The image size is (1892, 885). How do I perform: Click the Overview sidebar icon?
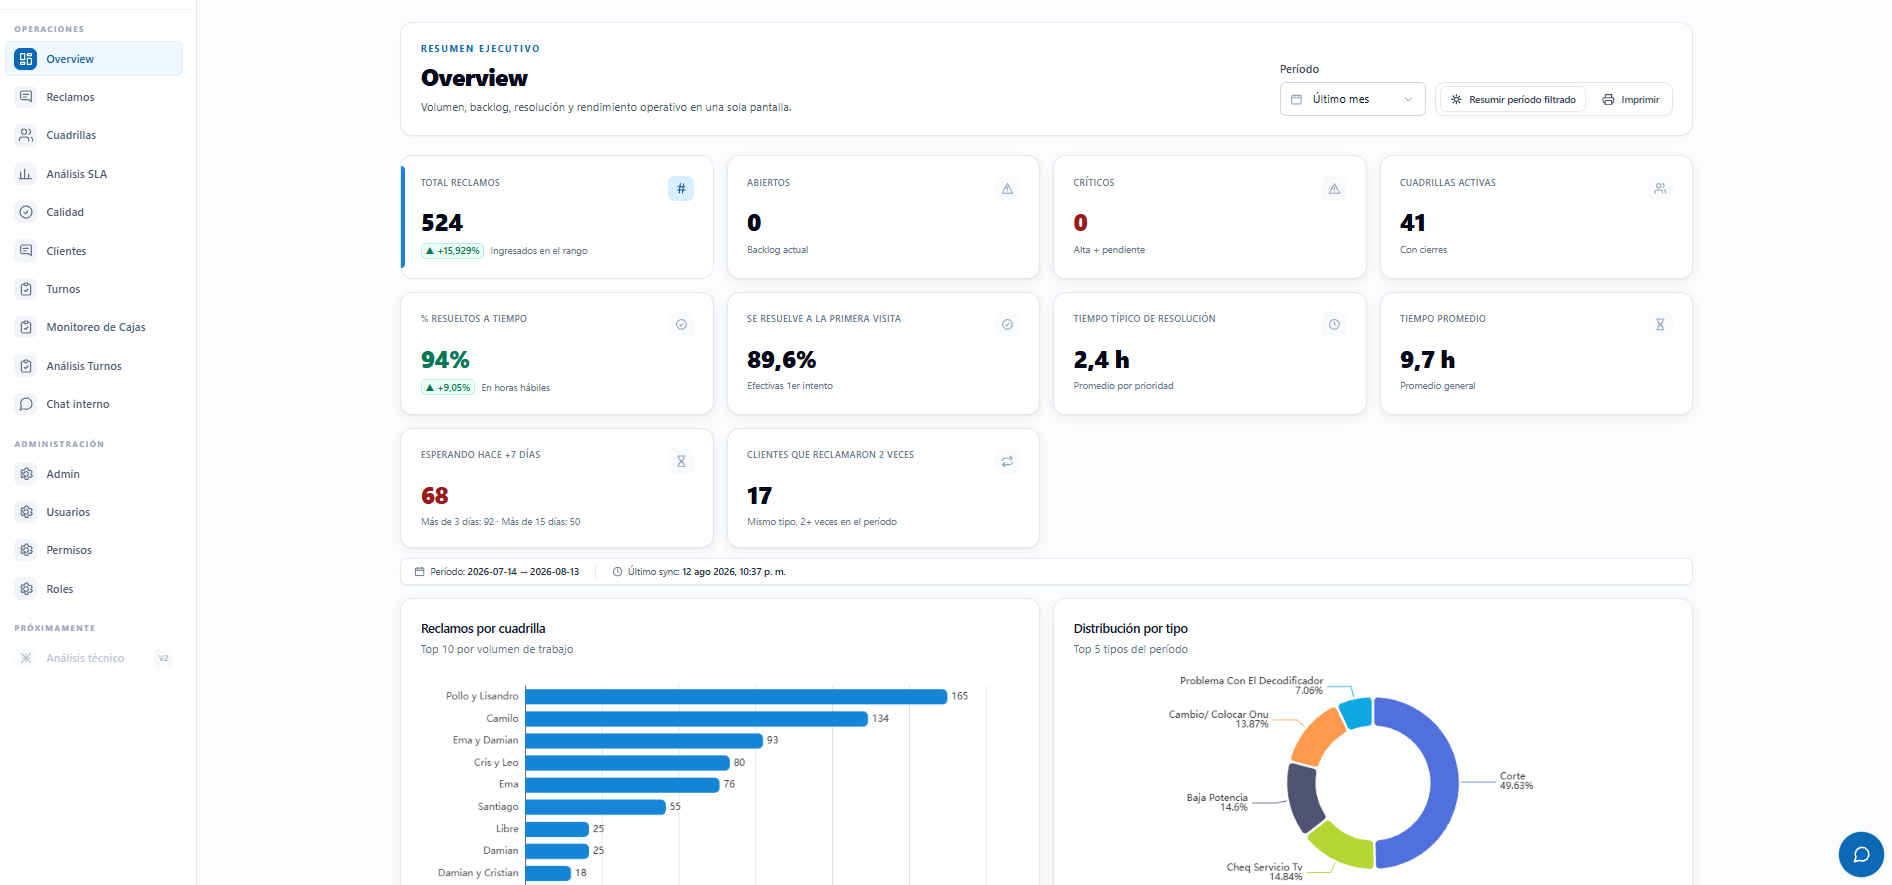(x=26, y=59)
